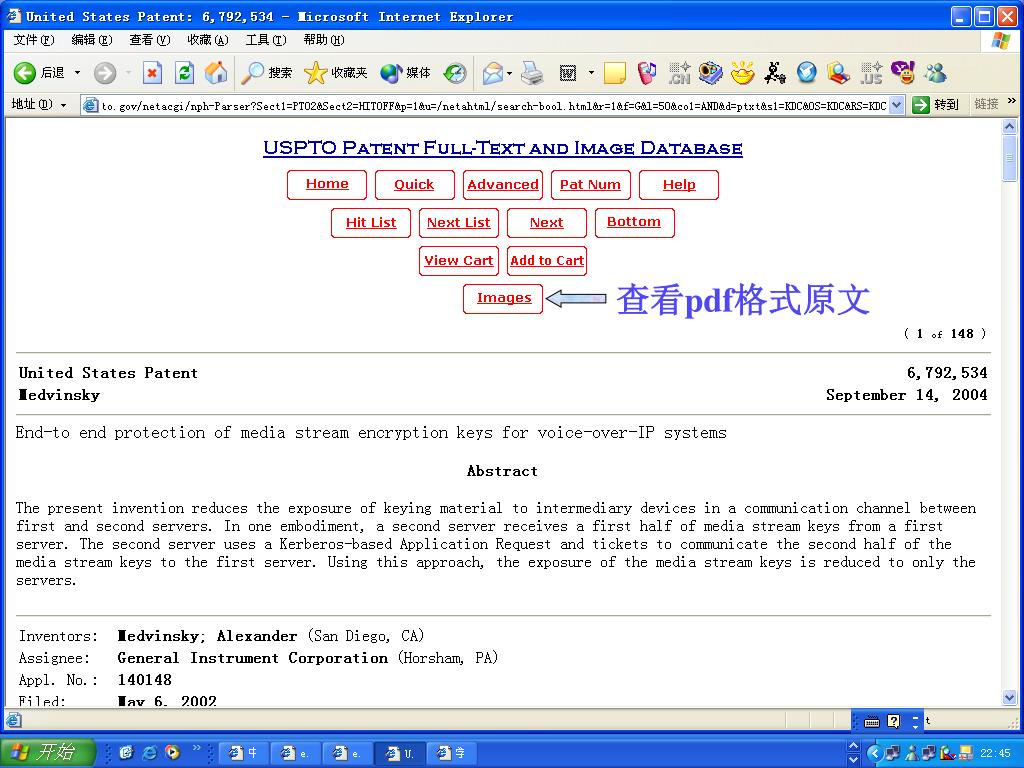The width and height of the screenshot is (1024, 768).
Task: Click the blue round globe toolbar icon
Action: point(807,72)
